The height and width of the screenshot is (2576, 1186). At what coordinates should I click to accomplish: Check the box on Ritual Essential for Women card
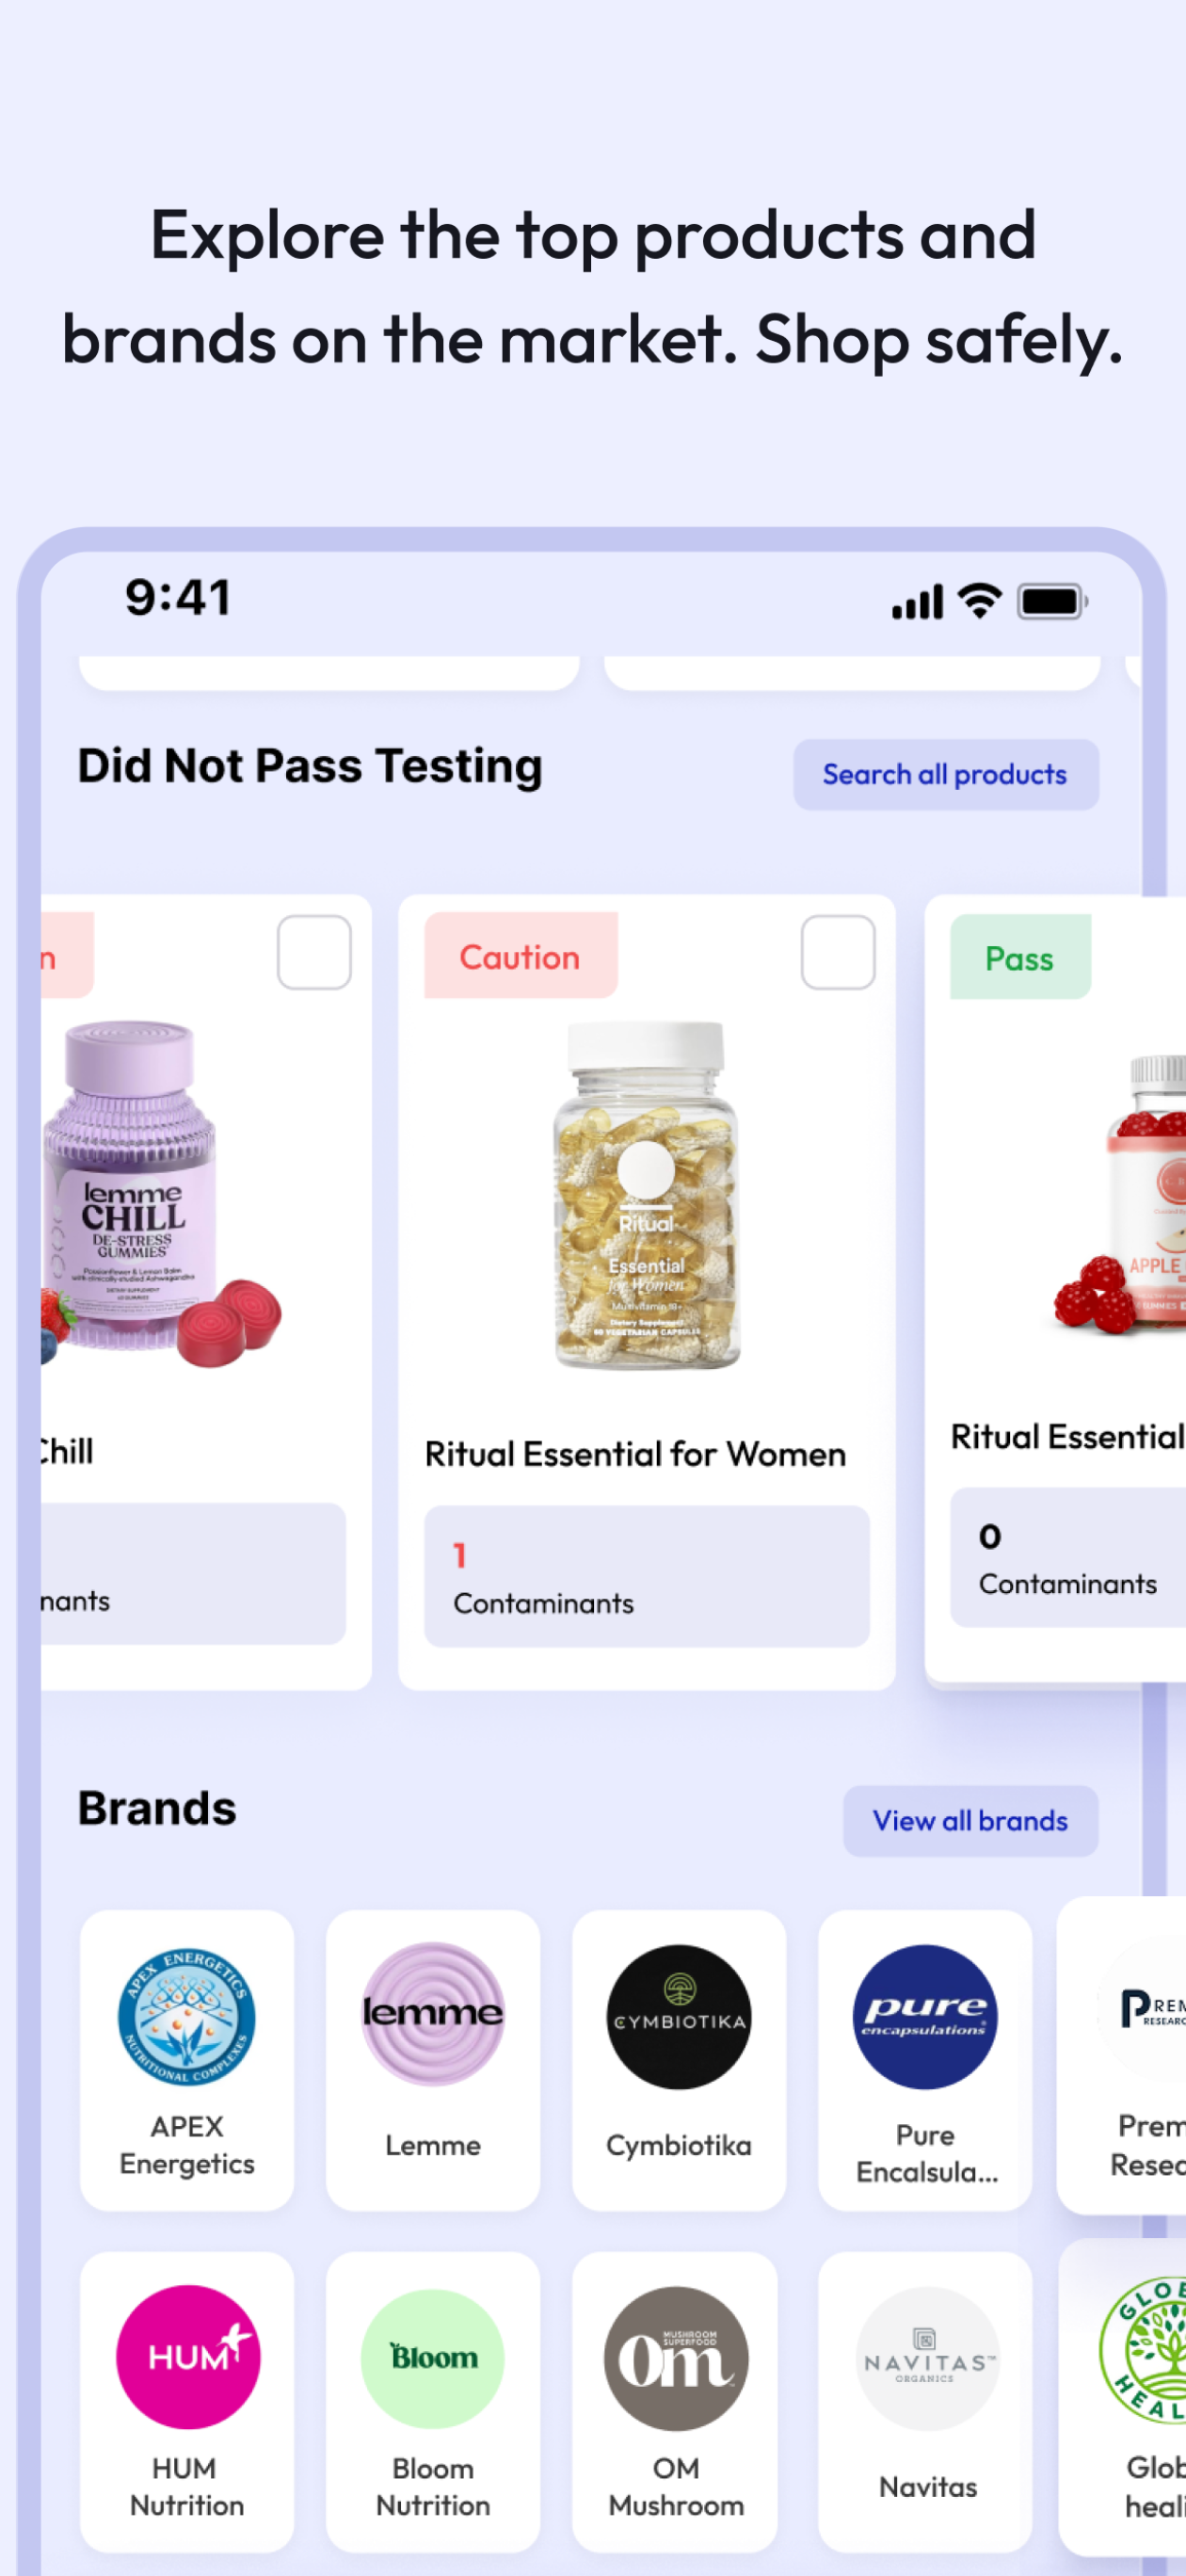(x=838, y=952)
